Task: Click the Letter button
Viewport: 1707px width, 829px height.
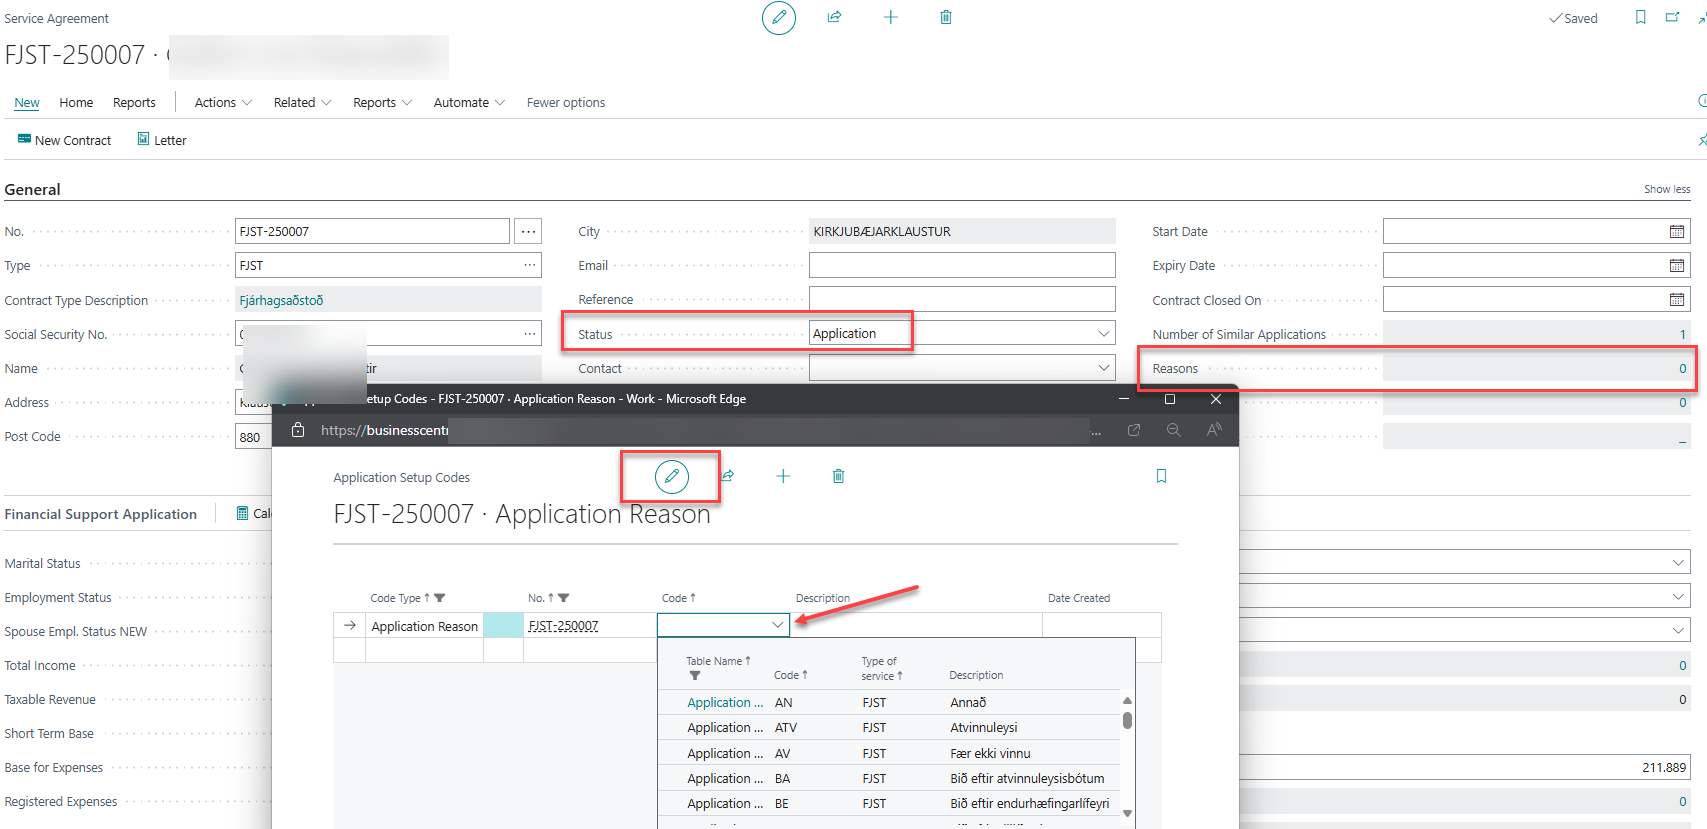Action: tap(162, 141)
